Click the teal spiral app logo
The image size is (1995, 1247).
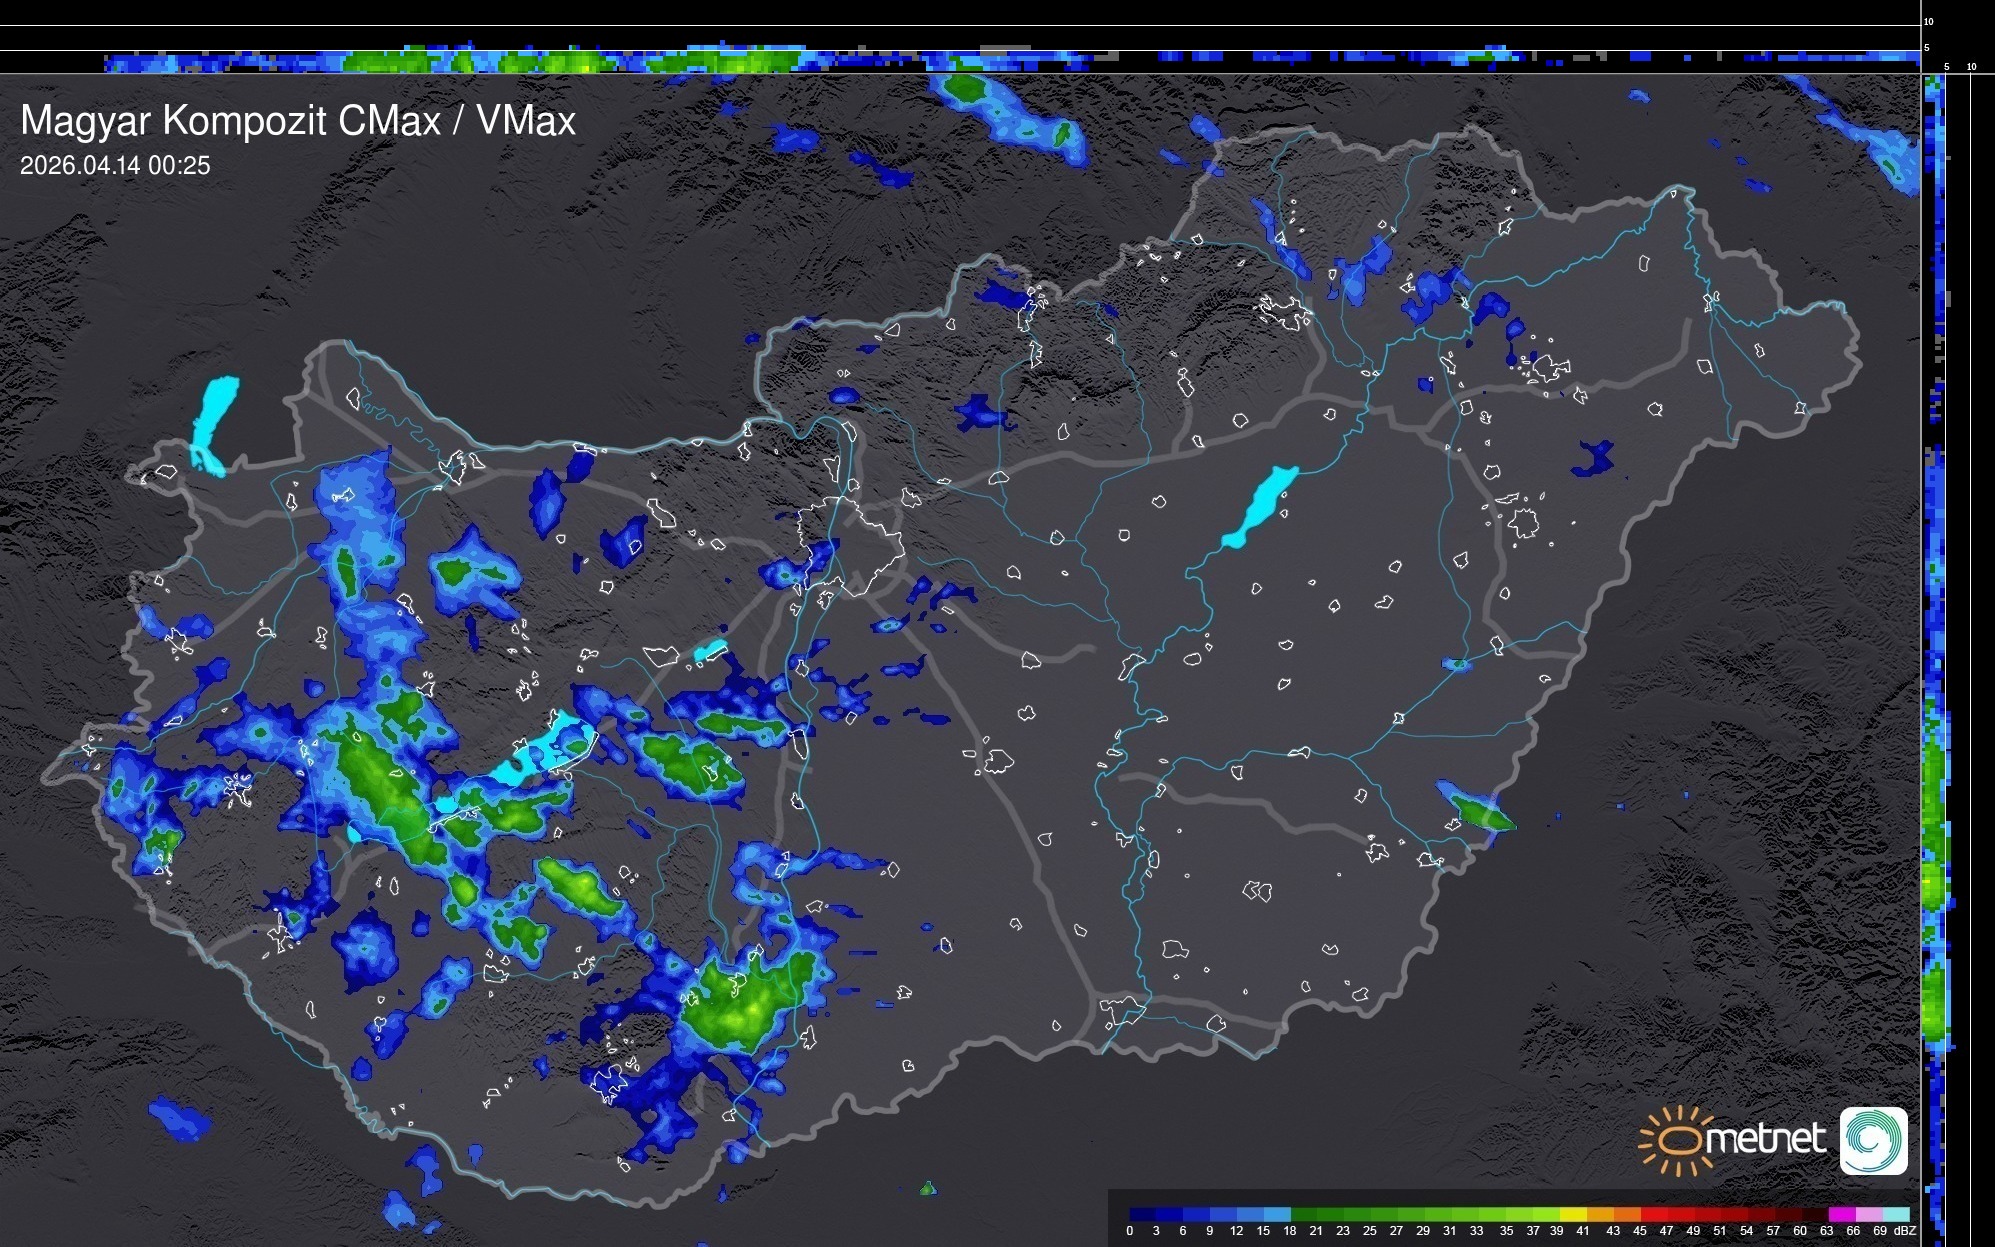1873,1140
